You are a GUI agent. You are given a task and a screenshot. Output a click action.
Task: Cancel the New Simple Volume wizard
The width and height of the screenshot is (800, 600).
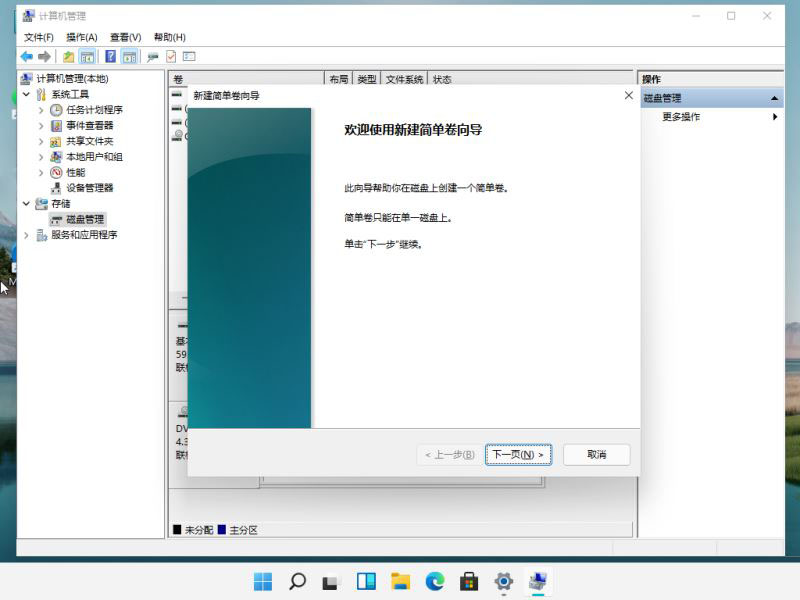(596, 455)
